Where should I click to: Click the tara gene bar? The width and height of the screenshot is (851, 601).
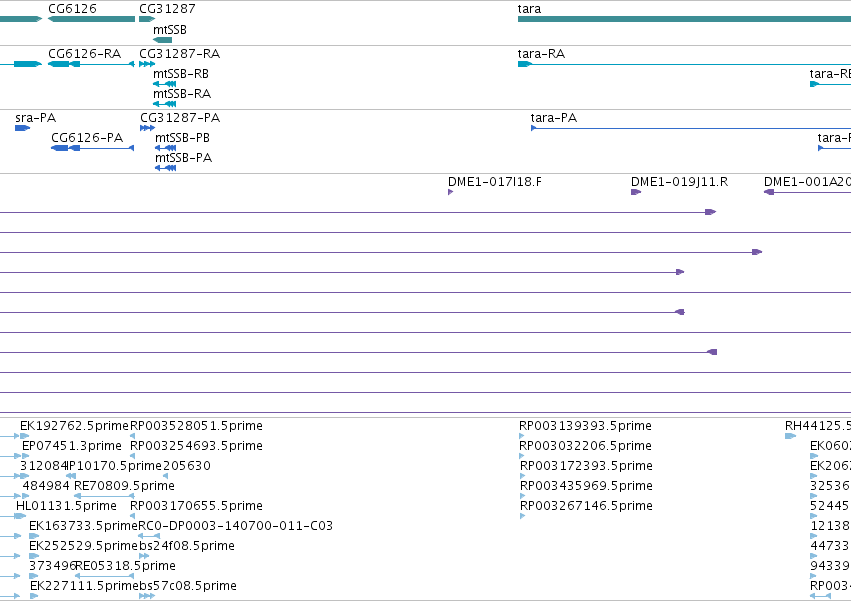pos(684,19)
